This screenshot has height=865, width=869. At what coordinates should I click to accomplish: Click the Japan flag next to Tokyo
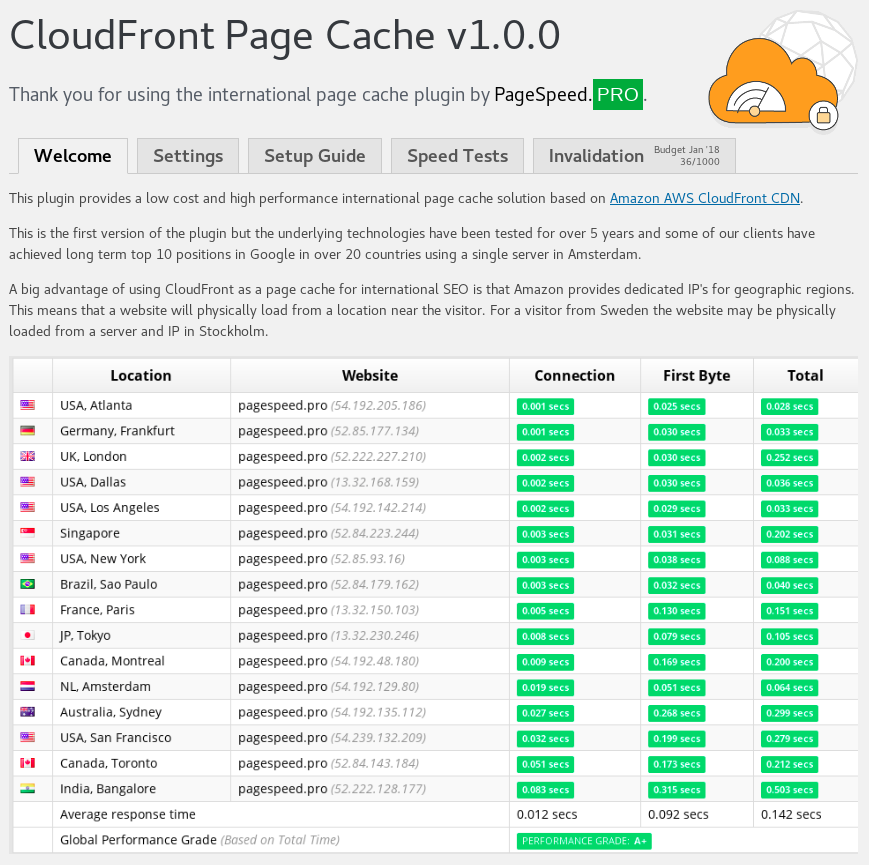27,635
